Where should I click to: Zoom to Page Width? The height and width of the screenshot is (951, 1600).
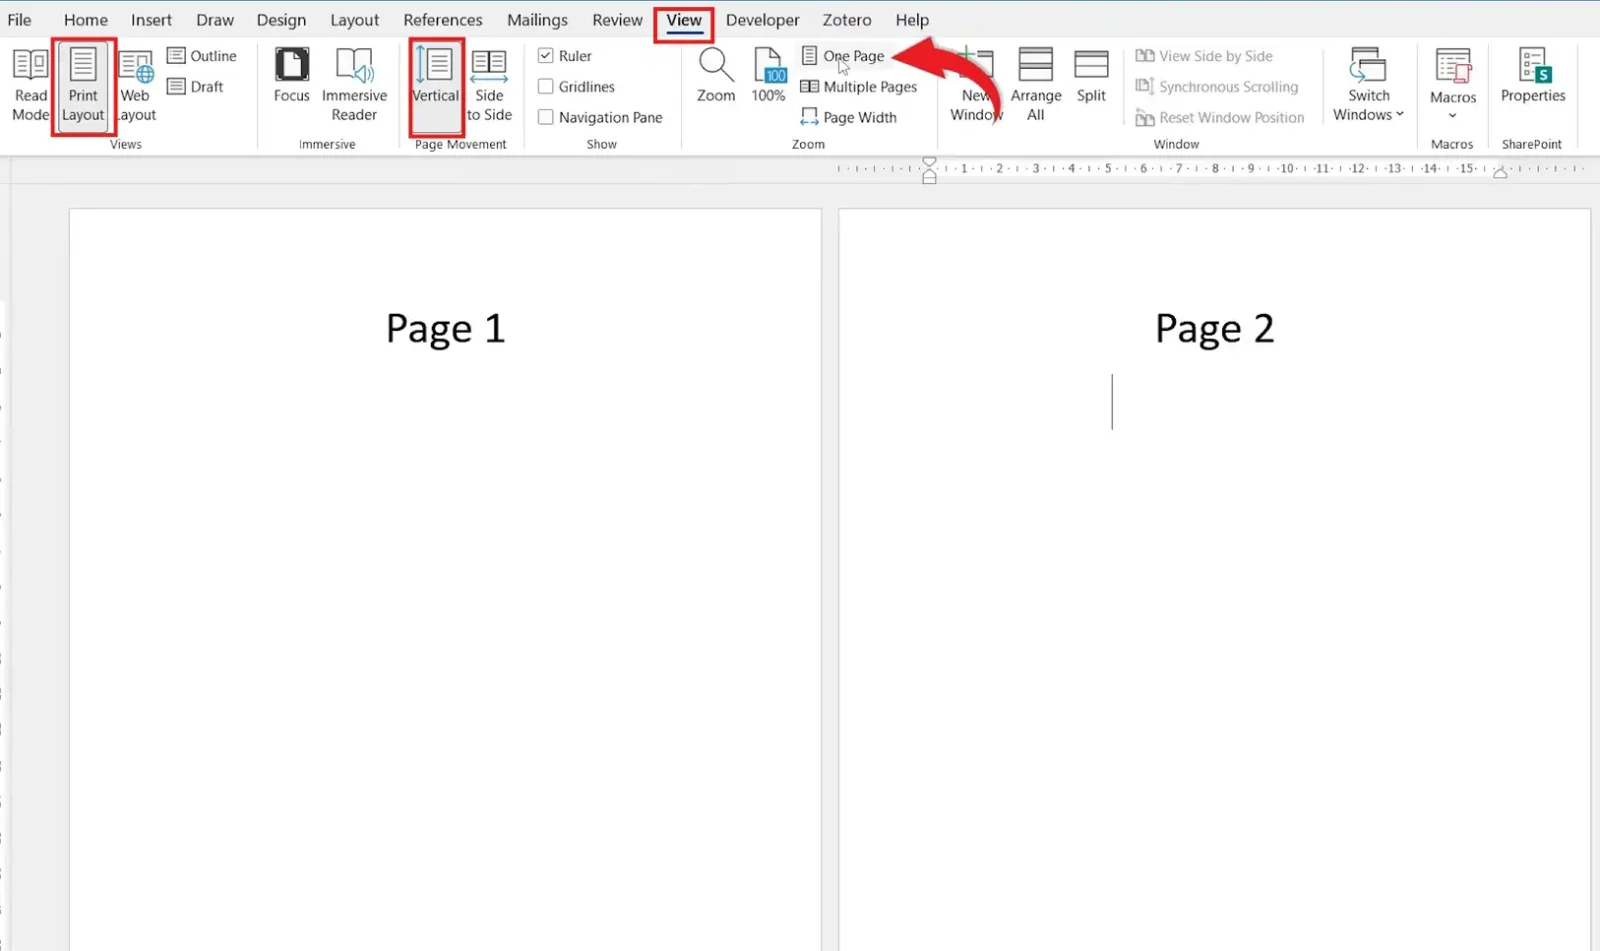pos(849,117)
